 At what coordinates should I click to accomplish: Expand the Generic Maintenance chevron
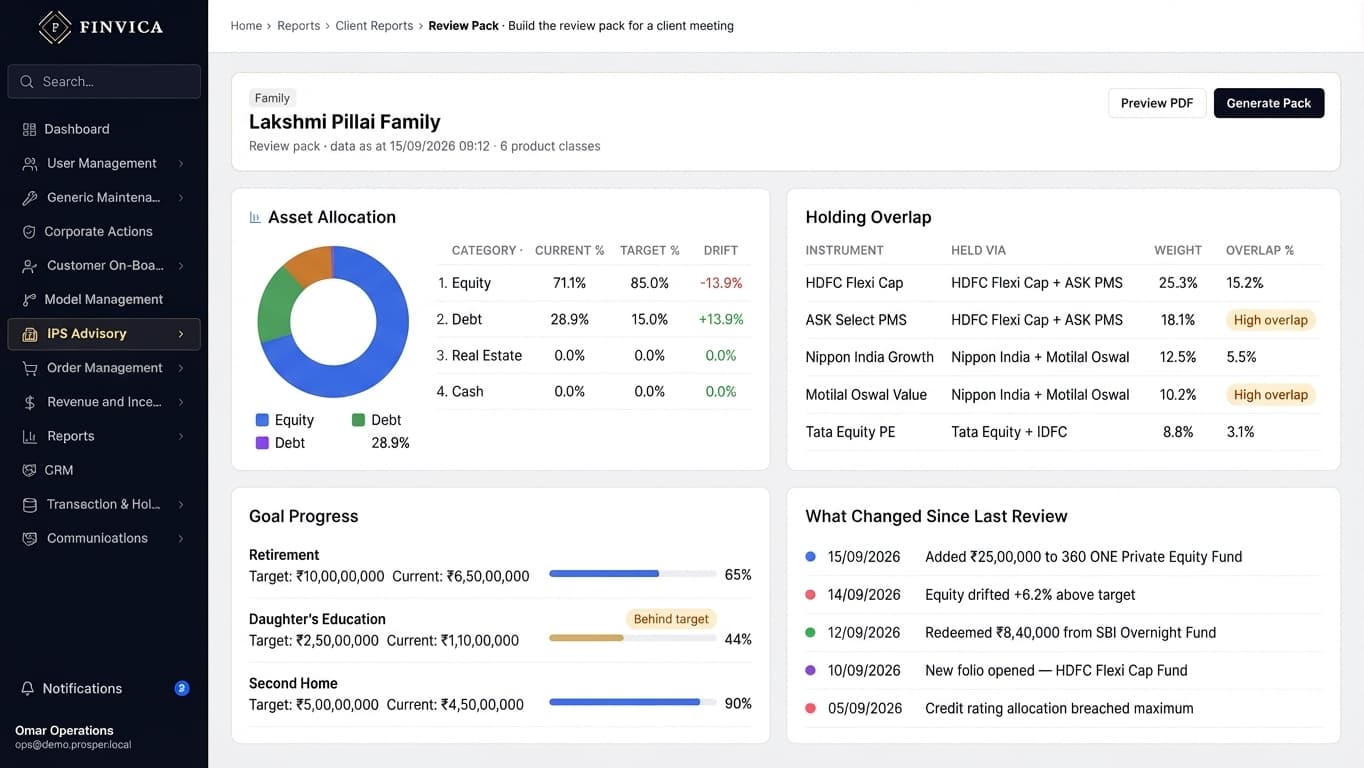pos(181,197)
